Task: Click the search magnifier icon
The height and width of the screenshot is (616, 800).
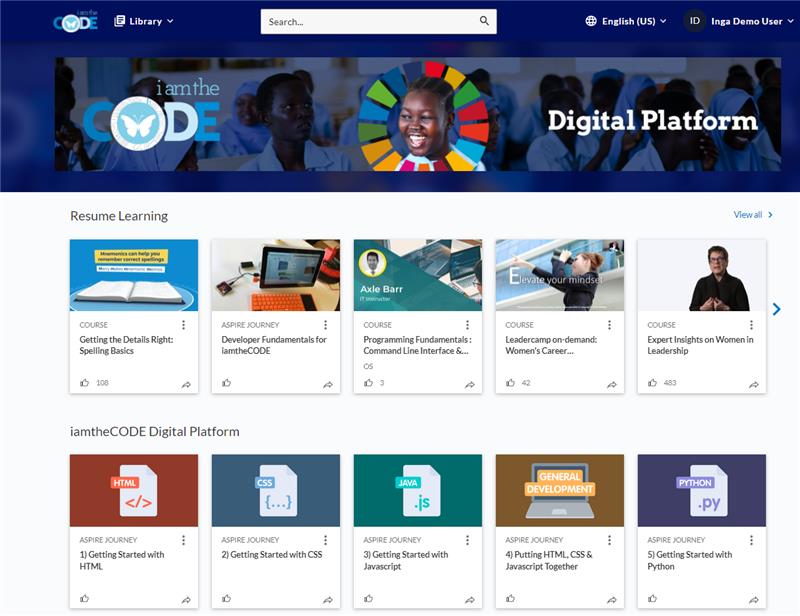Action: click(484, 21)
